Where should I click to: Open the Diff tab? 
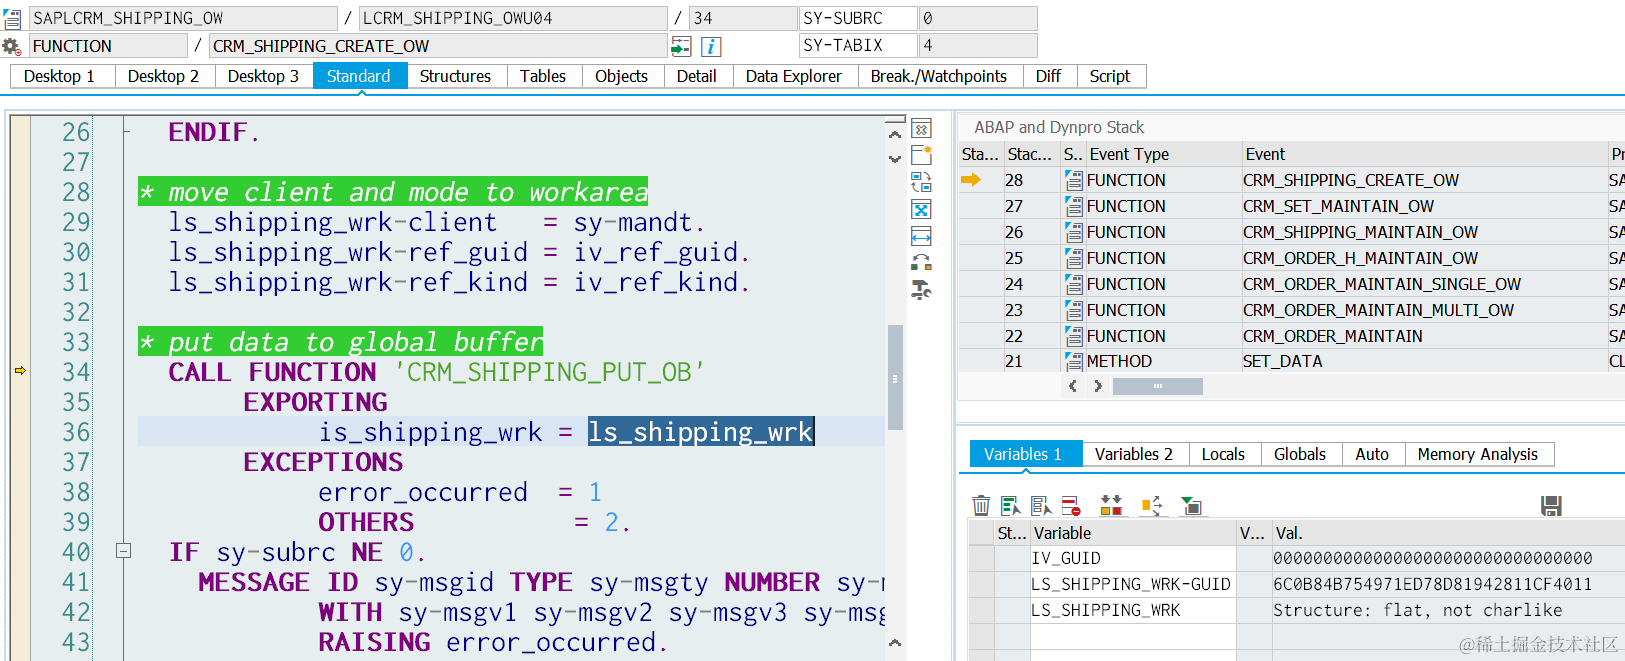tap(1048, 76)
